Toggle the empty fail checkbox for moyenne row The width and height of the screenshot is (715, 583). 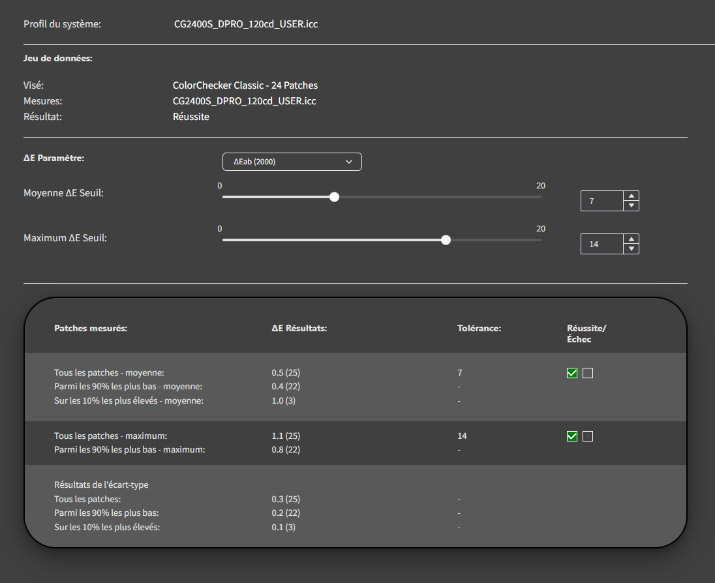tap(588, 373)
